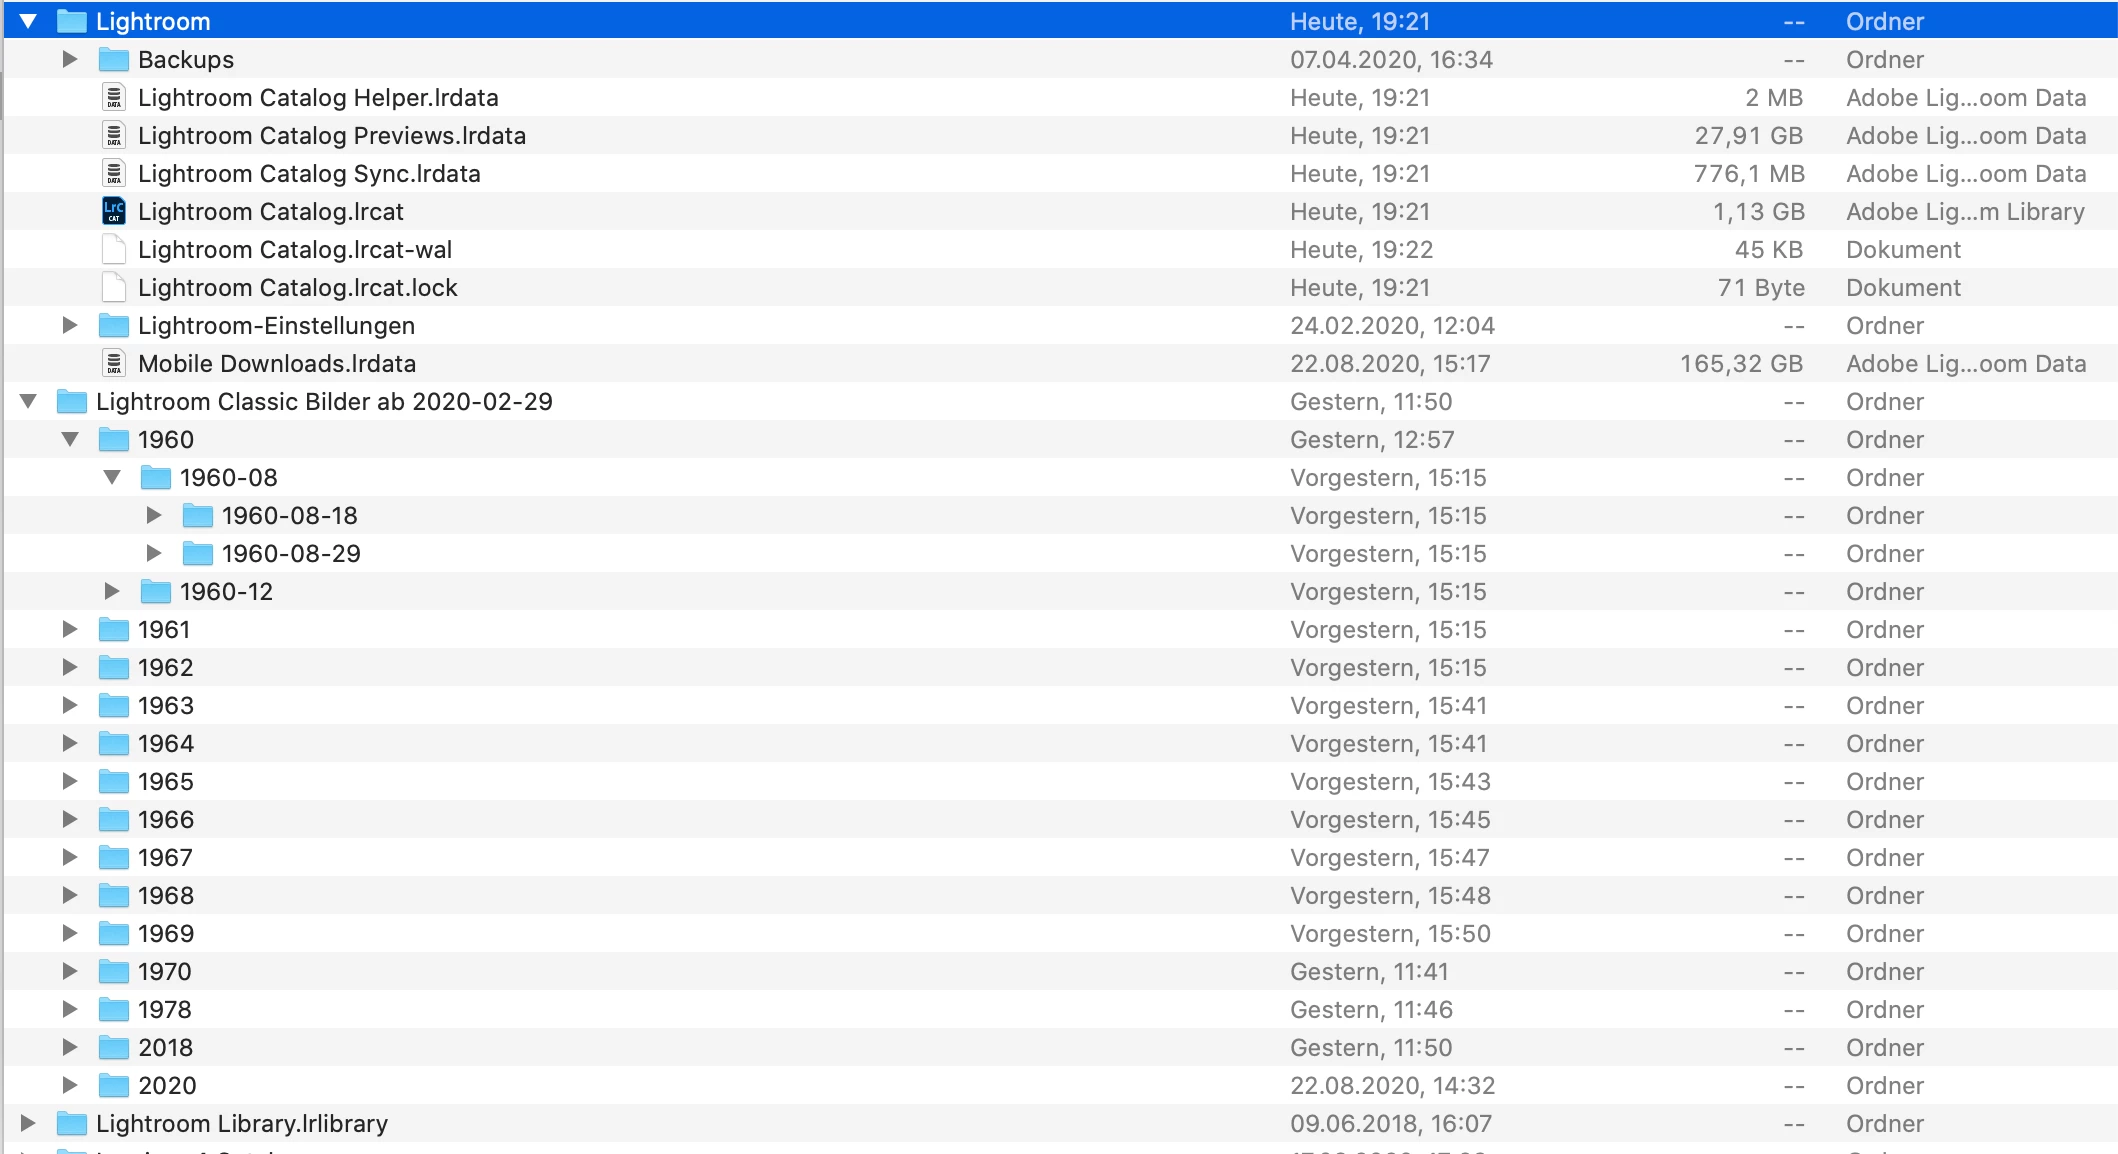Expand the Lightroom-Einstellungen folder
Screen dimensions: 2118x1154
coord(70,326)
